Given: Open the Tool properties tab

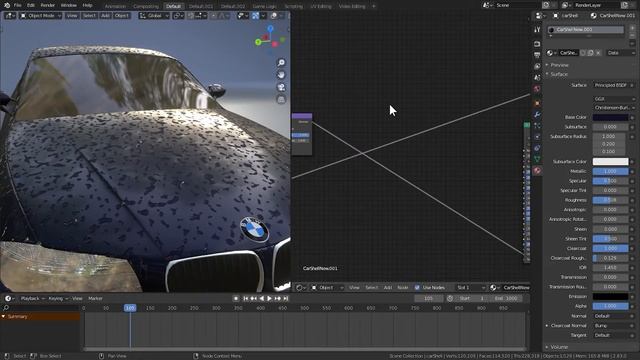Looking at the screenshot, I should click(537, 30).
